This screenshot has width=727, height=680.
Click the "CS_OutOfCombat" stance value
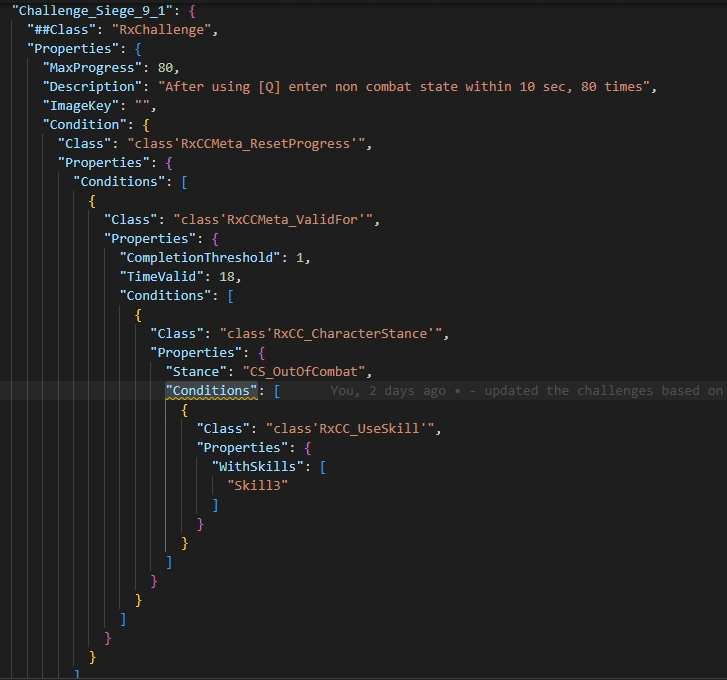306,371
